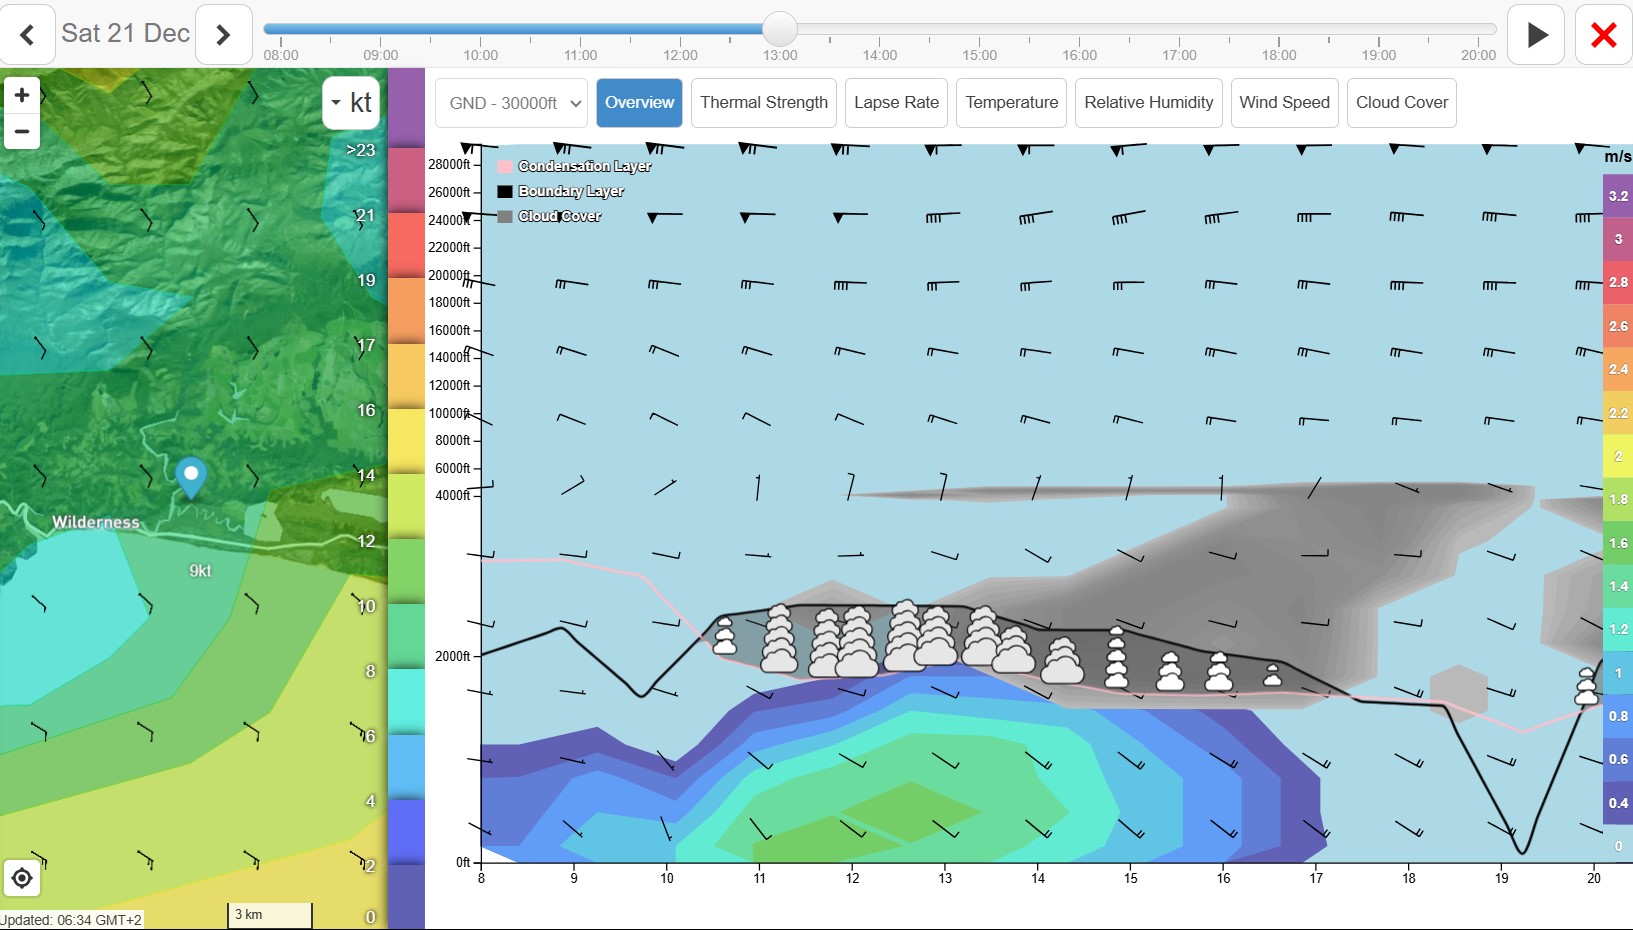This screenshot has height=930, width=1633.
Task: Click the 0.4 m/s blue legend swatch
Action: 1618,803
